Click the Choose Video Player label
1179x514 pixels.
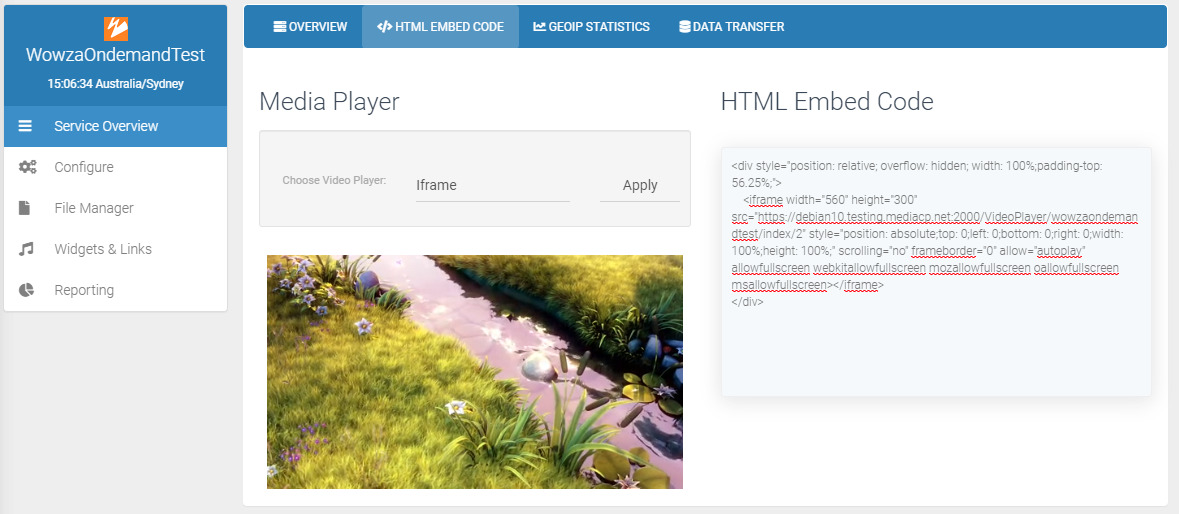334,180
